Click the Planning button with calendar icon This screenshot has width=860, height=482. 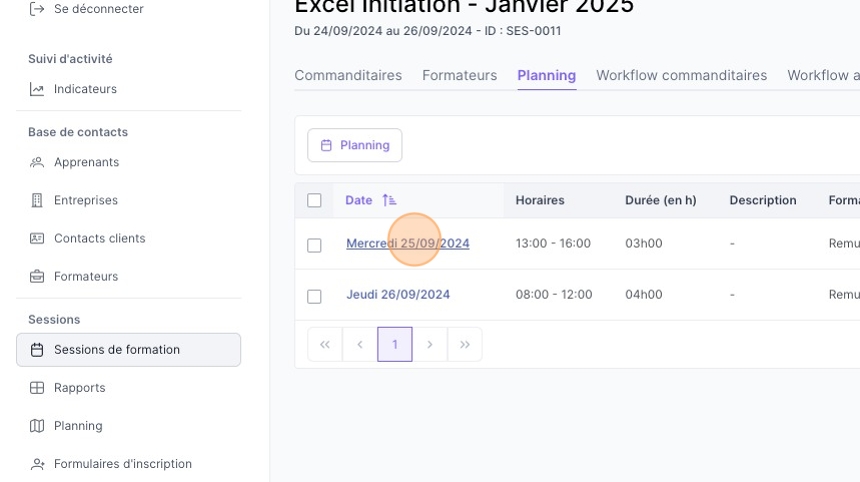354,145
